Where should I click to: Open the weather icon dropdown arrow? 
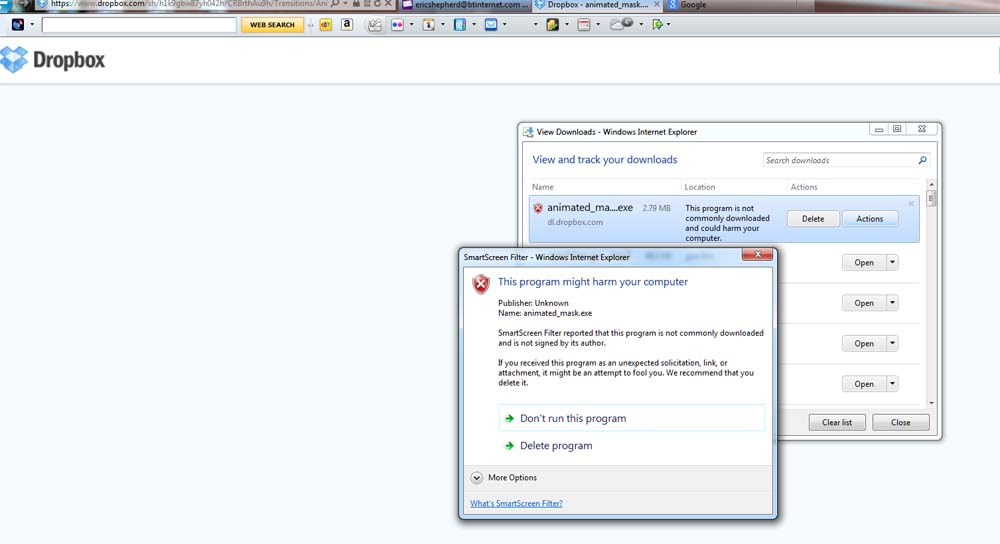click(x=641, y=25)
